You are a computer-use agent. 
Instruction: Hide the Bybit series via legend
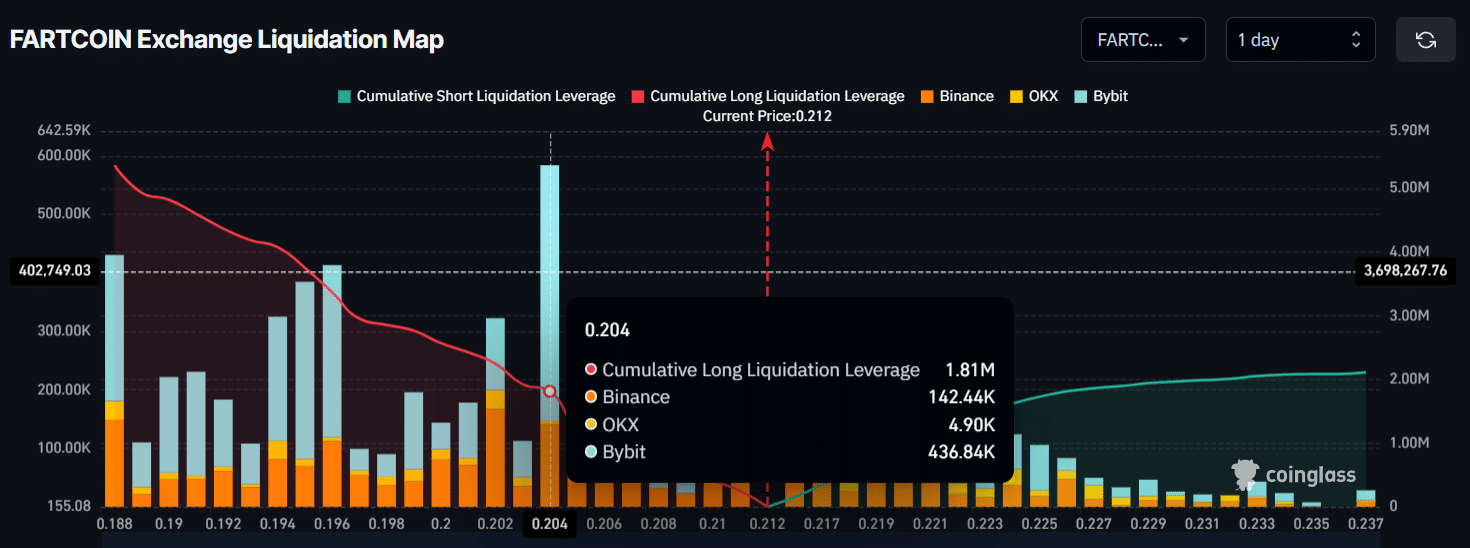coord(1100,96)
